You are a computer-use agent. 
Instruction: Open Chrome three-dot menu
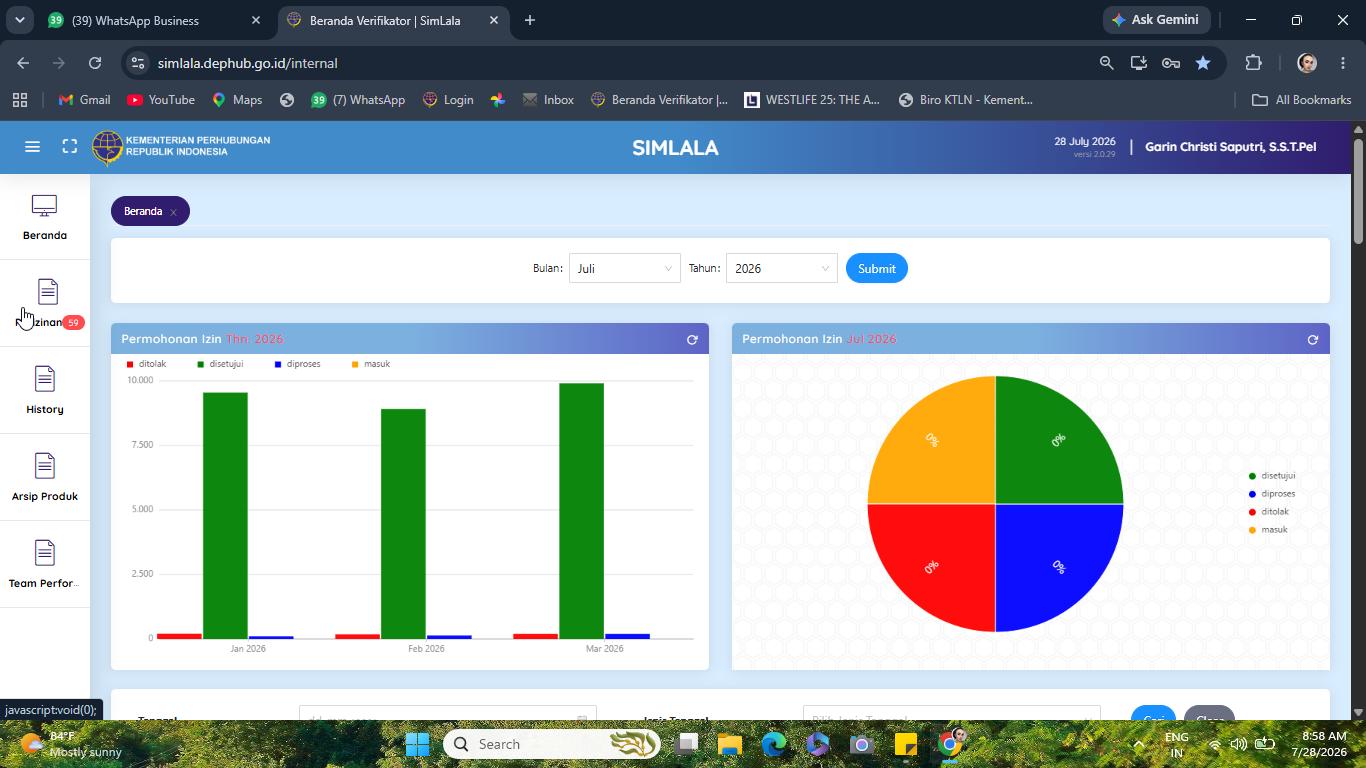[x=1343, y=63]
